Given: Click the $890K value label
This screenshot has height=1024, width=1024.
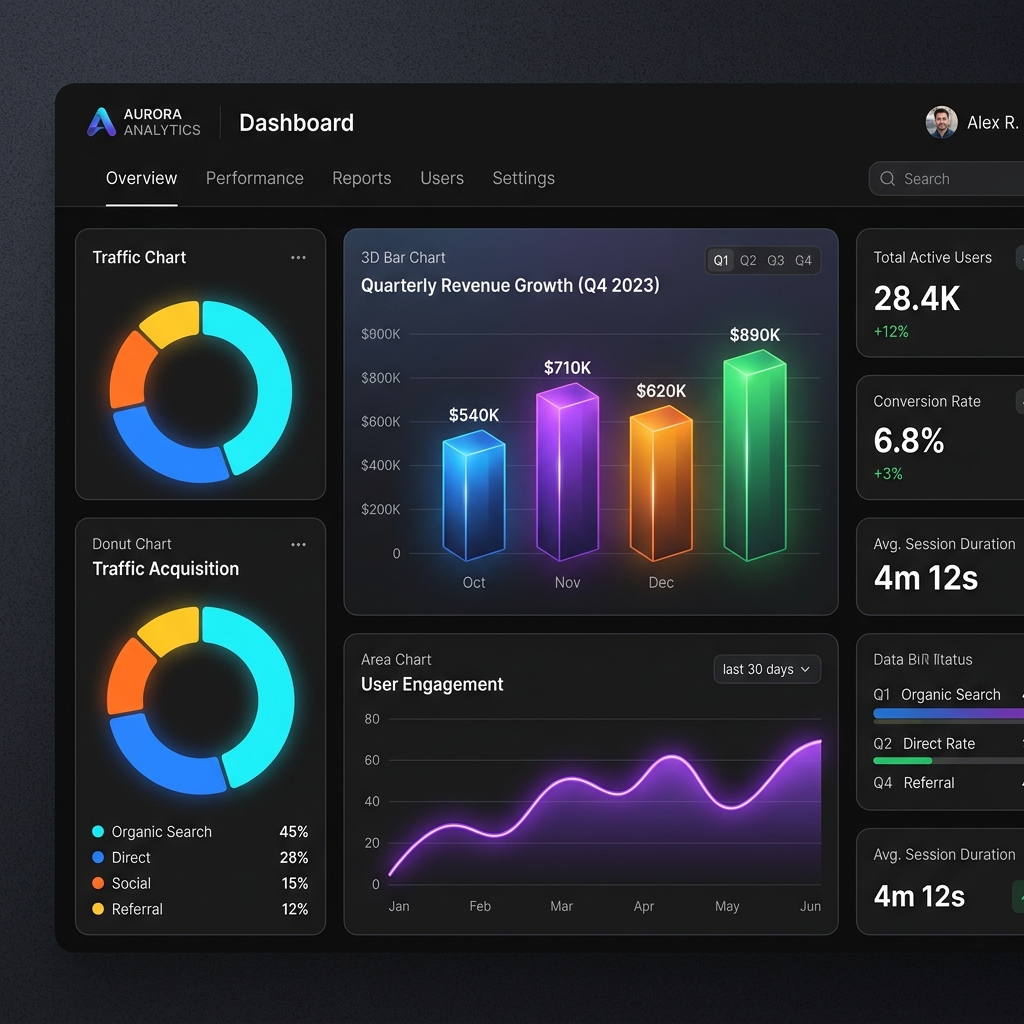Looking at the screenshot, I should coord(754,335).
